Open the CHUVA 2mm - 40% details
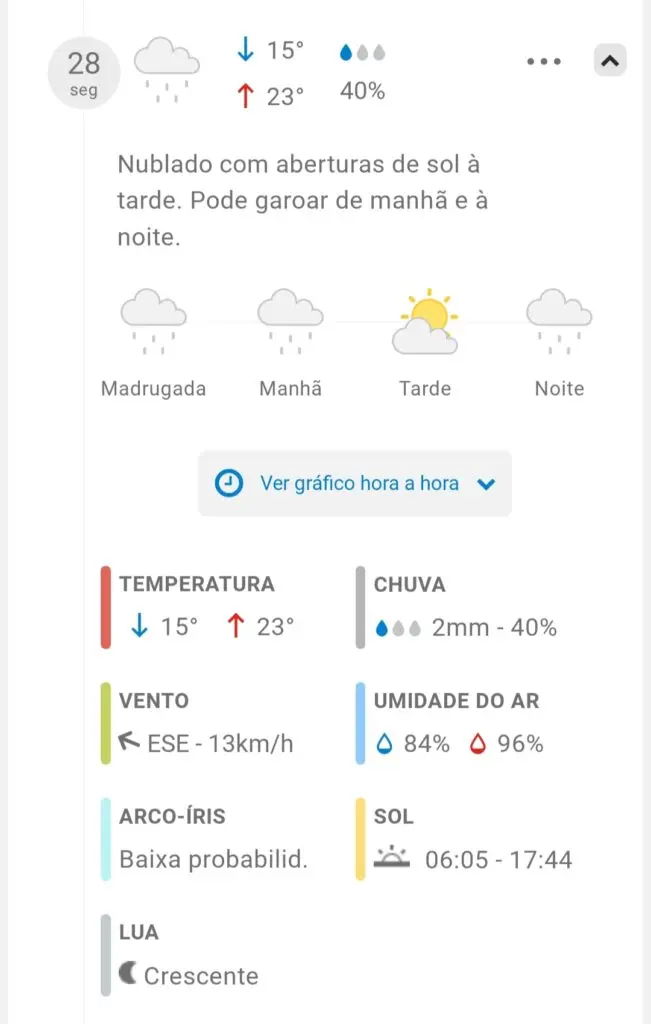 (466, 607)
